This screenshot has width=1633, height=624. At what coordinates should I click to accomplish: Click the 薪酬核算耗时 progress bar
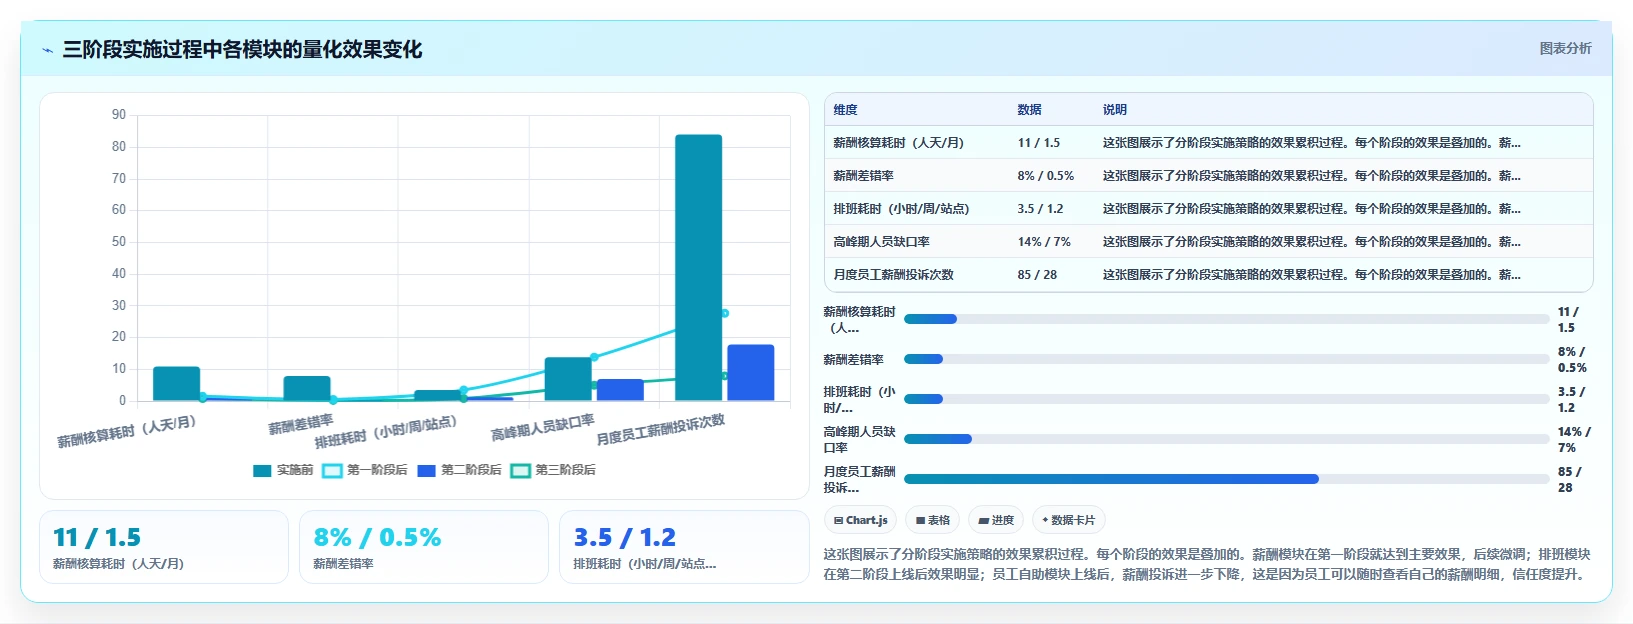point(1227,319)
